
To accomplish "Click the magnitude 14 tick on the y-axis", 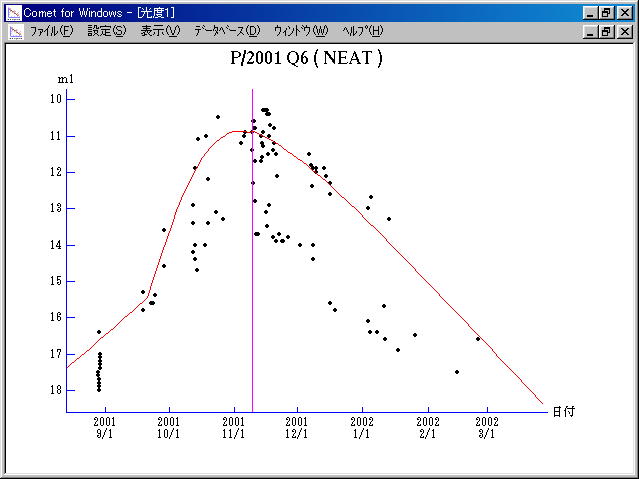I will coord(56,245).
